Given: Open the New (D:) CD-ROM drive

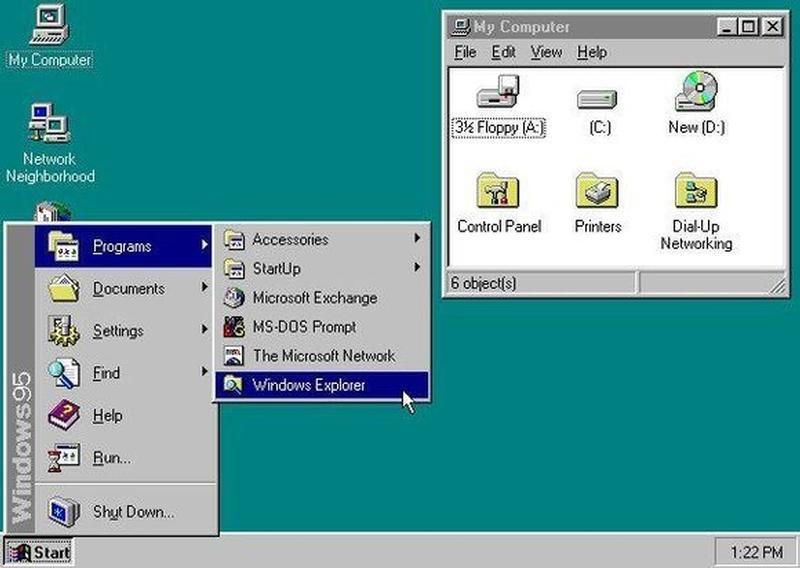Looking at the screenshot, I should [x=696, y=95].
